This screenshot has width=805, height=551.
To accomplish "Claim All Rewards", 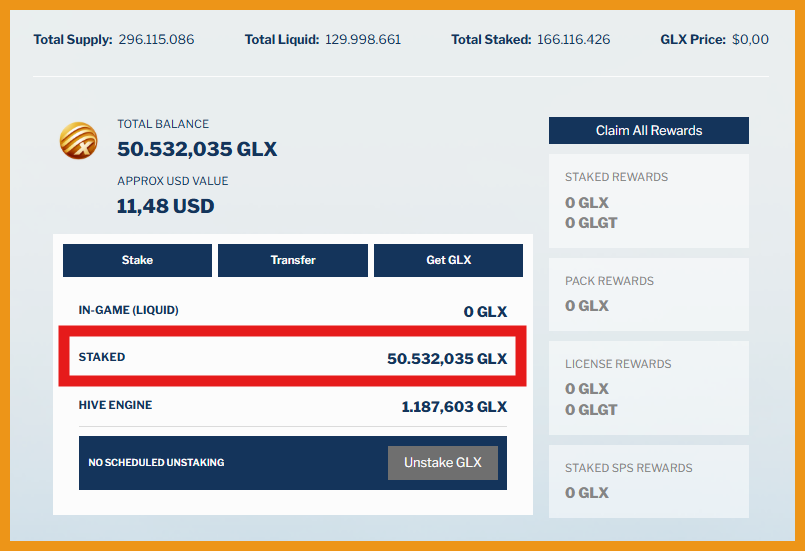I will pos(648,131).
